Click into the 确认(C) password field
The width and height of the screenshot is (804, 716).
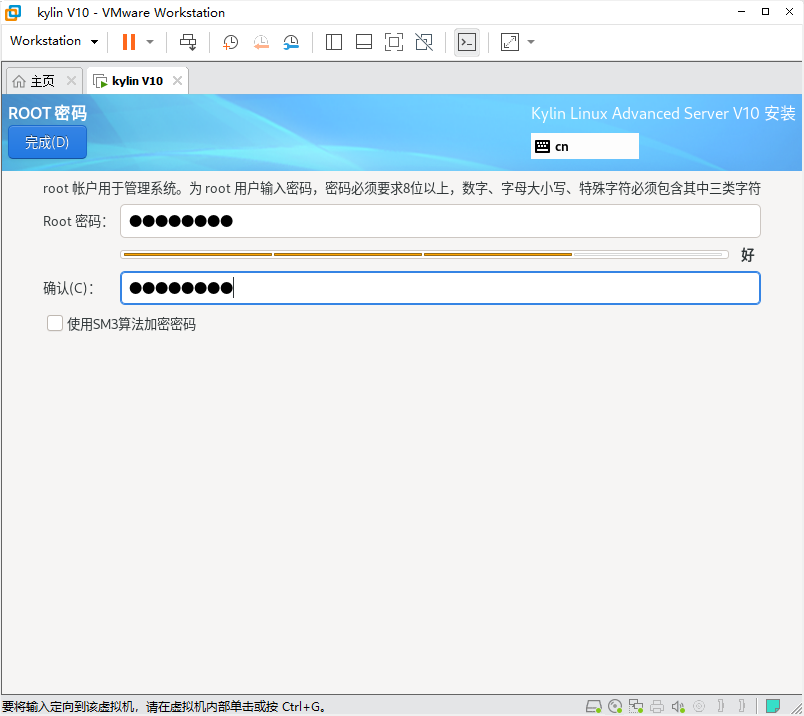tap(440, 288)
